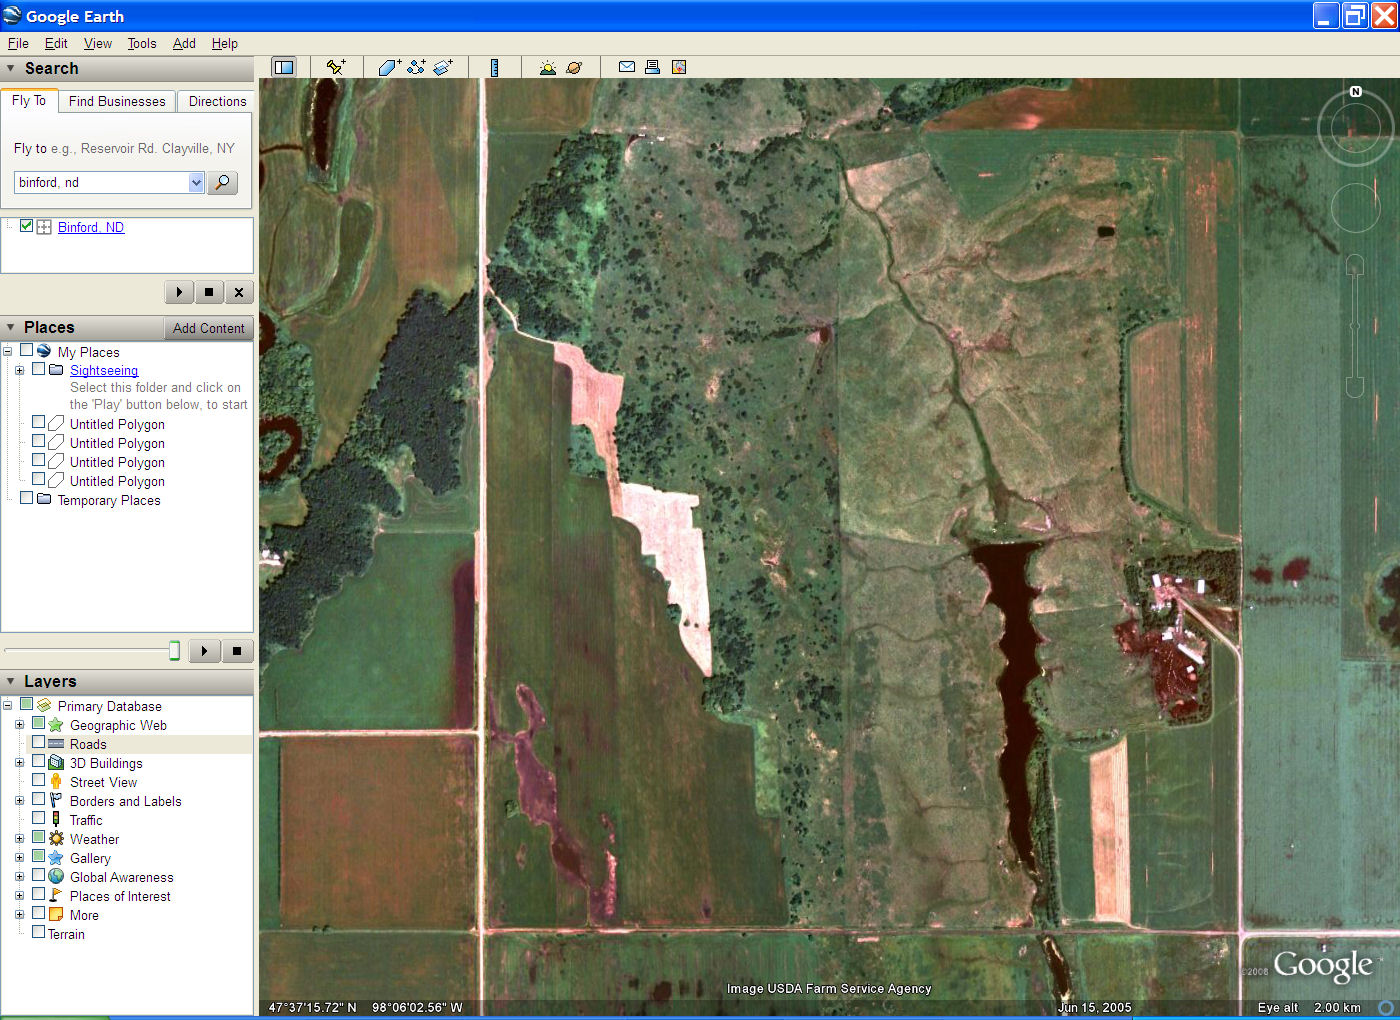The height and width of the screenshot is (1020, 1400).
Task: Click the Street View pegman icon
Action: (56, 782)
